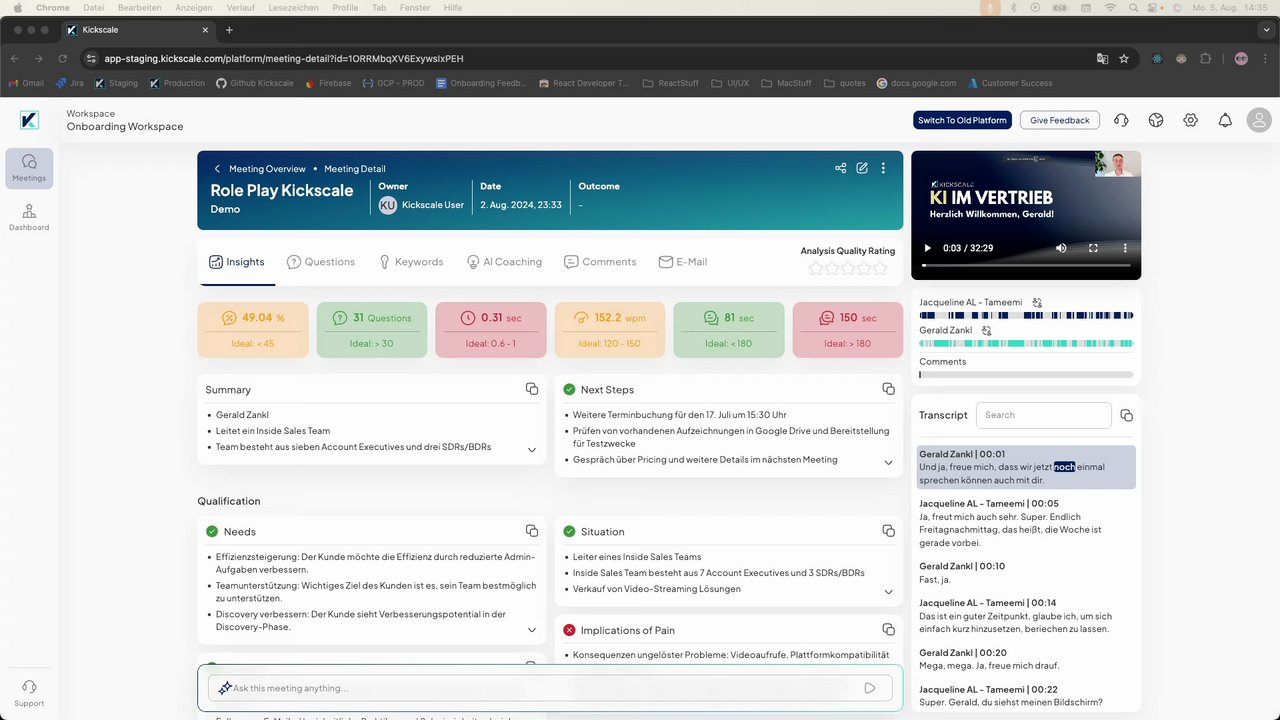
Task: Open the E-Mail tab
Action: pyautogui.click(x=683, y=262)
